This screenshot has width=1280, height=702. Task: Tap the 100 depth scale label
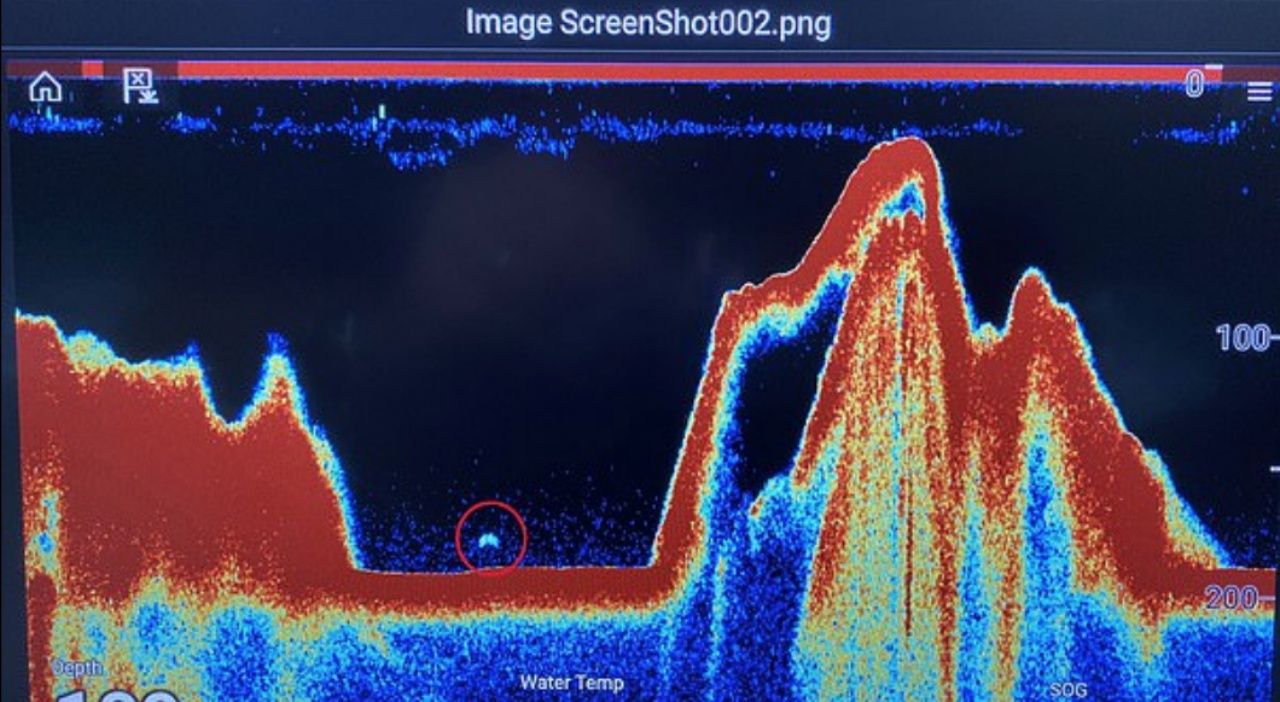(1240, 338)
